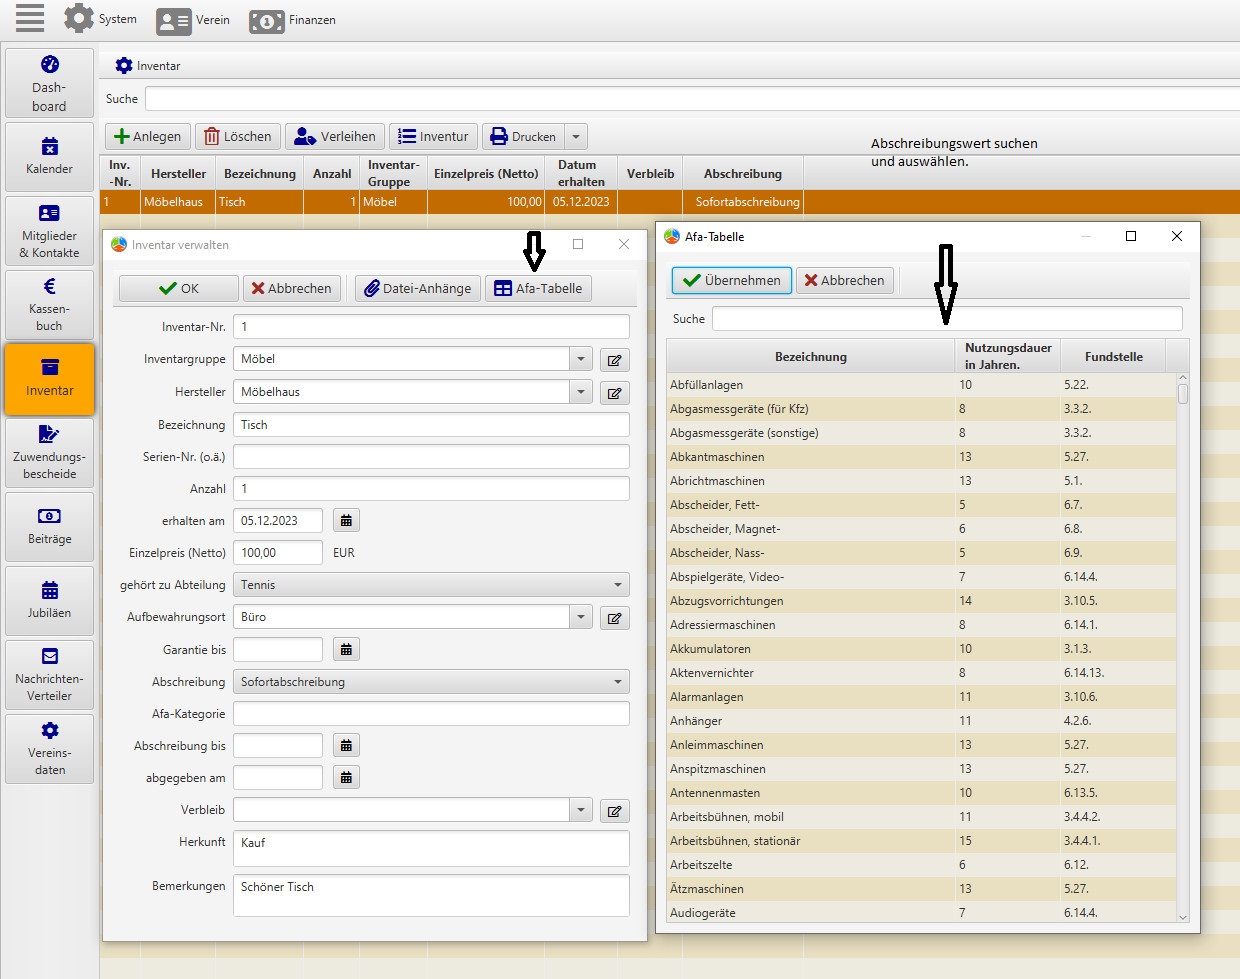Expand the Verbleib dropdown
The image size is (1240, 979).
click(x=581, y=810)
